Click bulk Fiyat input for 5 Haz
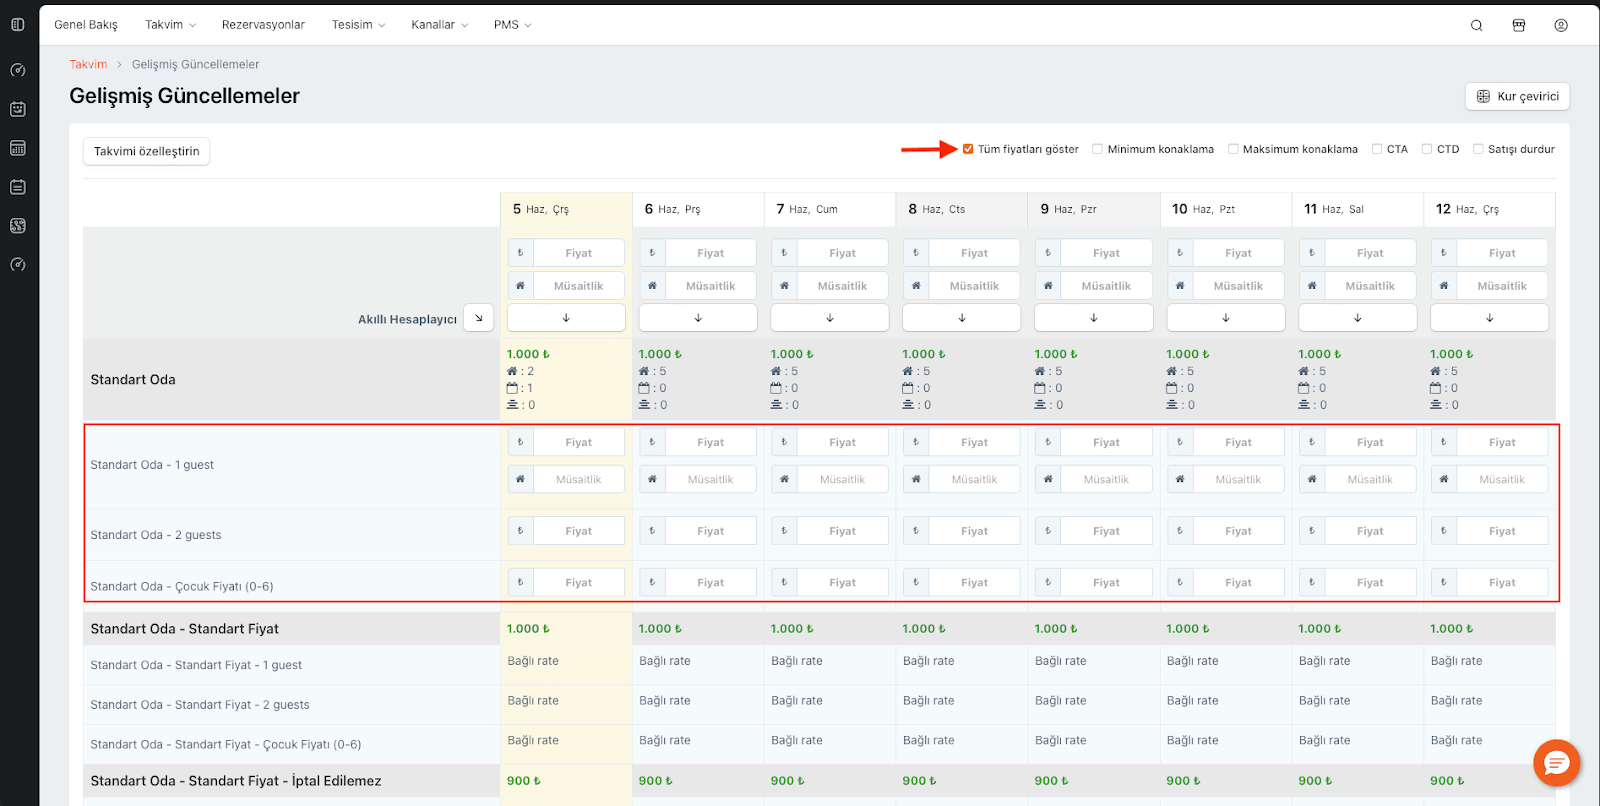The height and width of the screenshot is (806, 1600). 578,253
